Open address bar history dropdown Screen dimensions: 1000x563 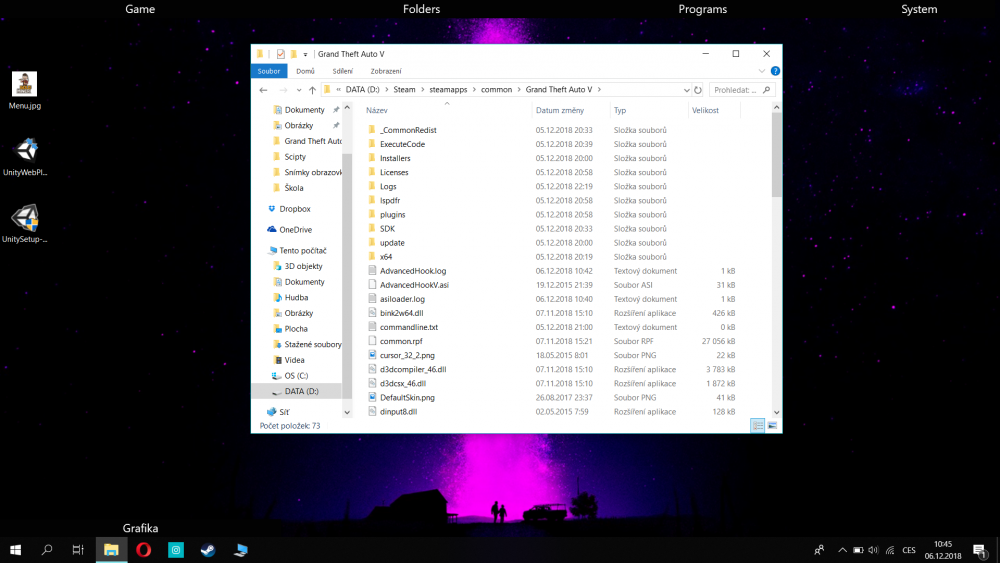pos(686,90)
